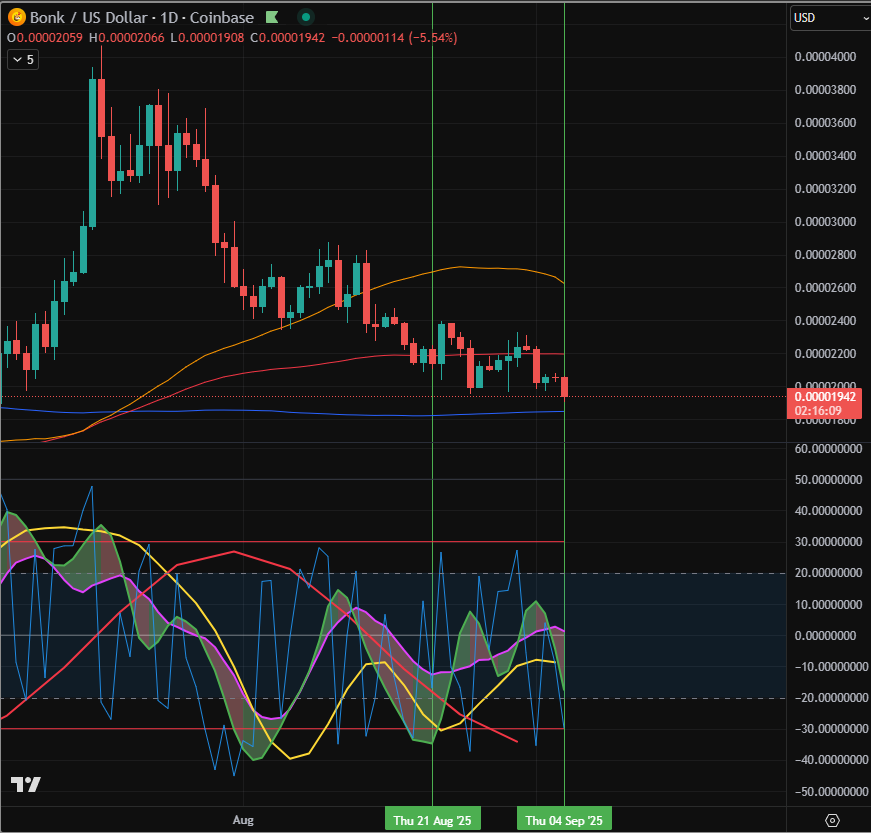Click the 0.00002800 price axis label
Image resolution: width=871 pixels, height=833 pixels.
tap(825, 255)
